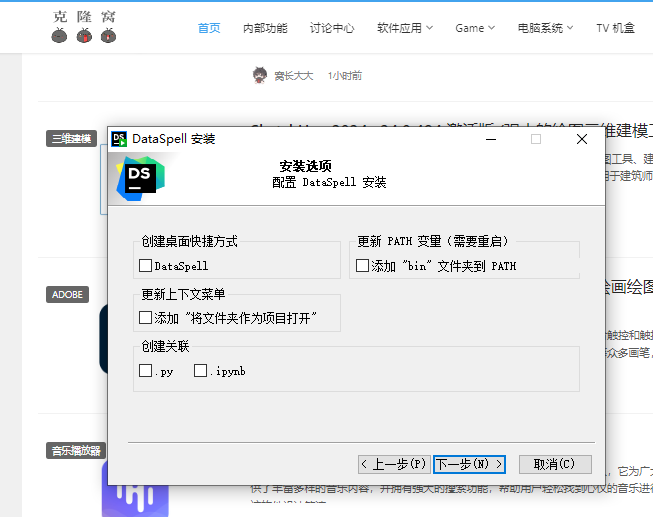Expand the 软件应用 dropdown menu

pos(405,28)
